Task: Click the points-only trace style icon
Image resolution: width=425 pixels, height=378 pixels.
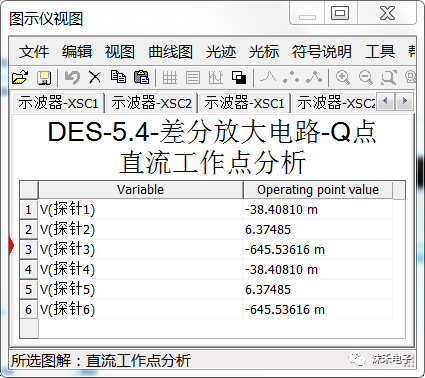Action: [x=291, y=77]
